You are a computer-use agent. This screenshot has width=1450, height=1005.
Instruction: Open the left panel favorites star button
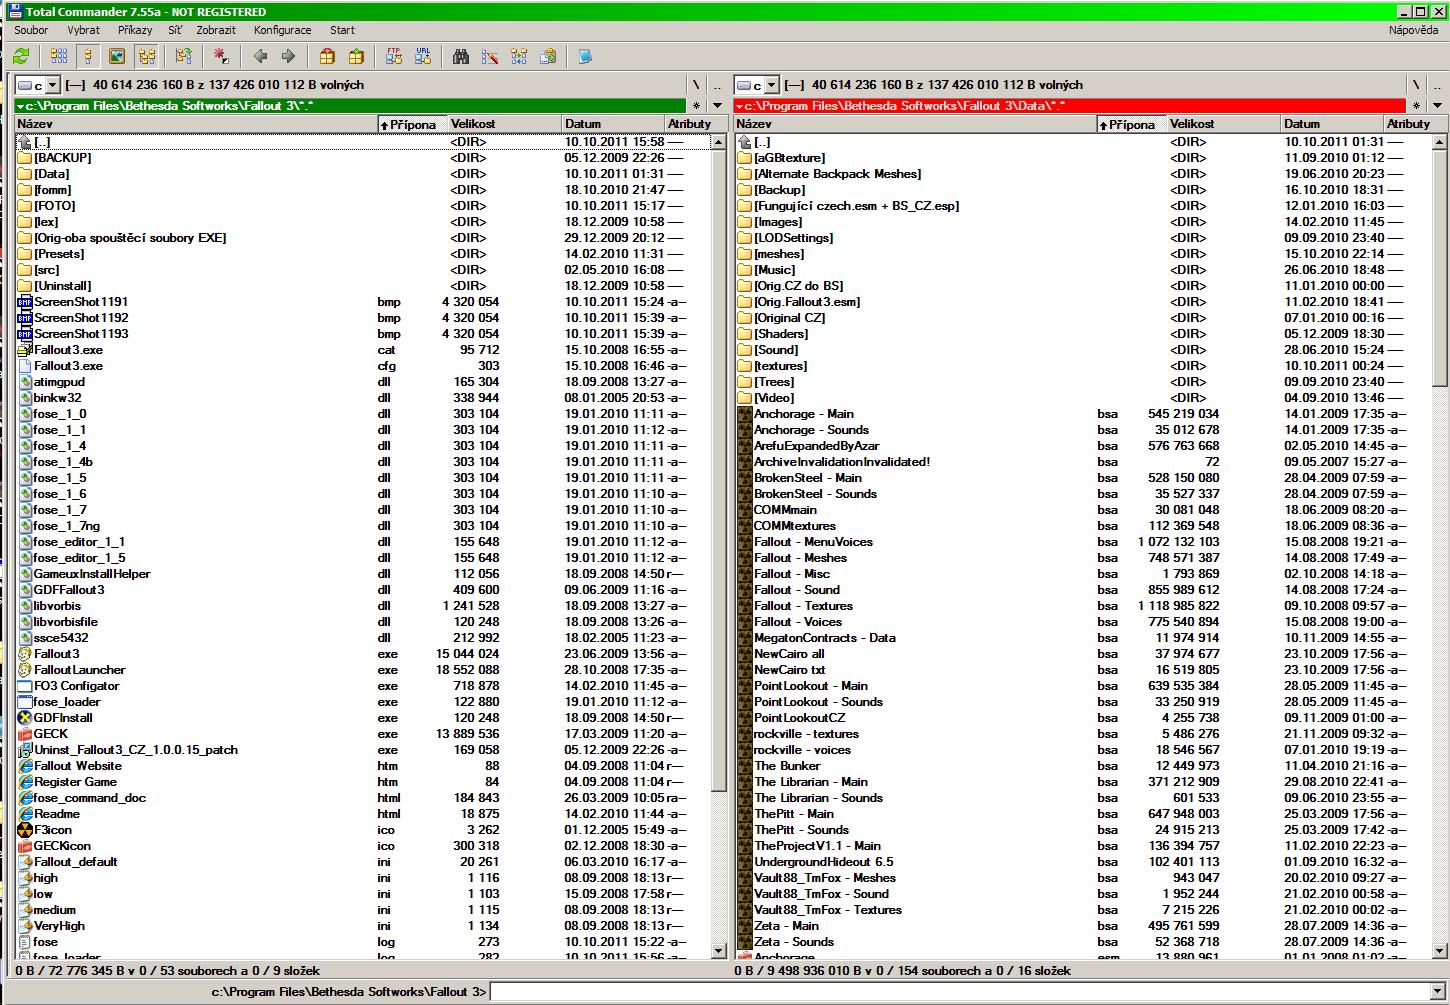click(697, 105)
